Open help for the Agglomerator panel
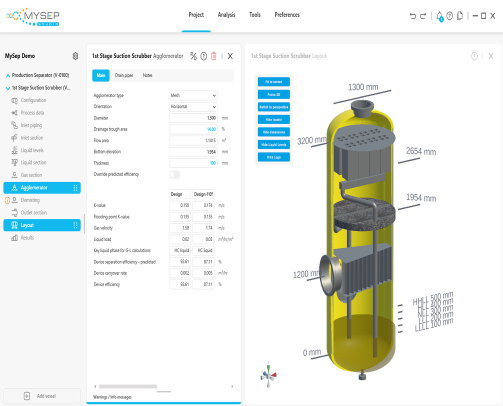This screenshot has height=406, width=503. click(x=204, y=56)
